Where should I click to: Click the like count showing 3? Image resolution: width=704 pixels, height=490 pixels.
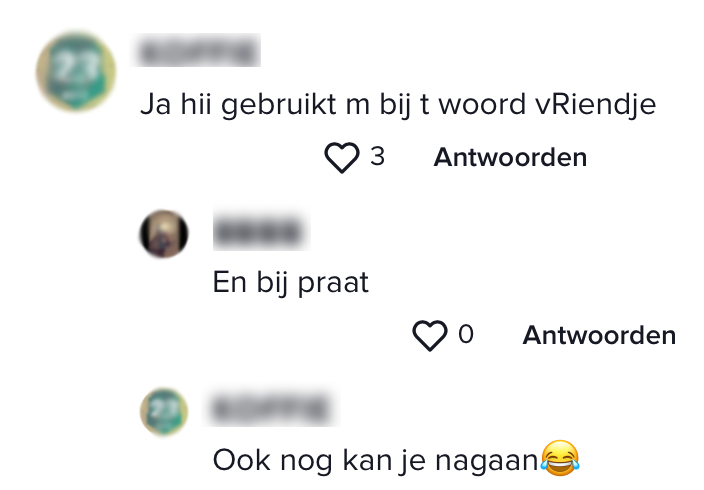[x=377, y=156]
